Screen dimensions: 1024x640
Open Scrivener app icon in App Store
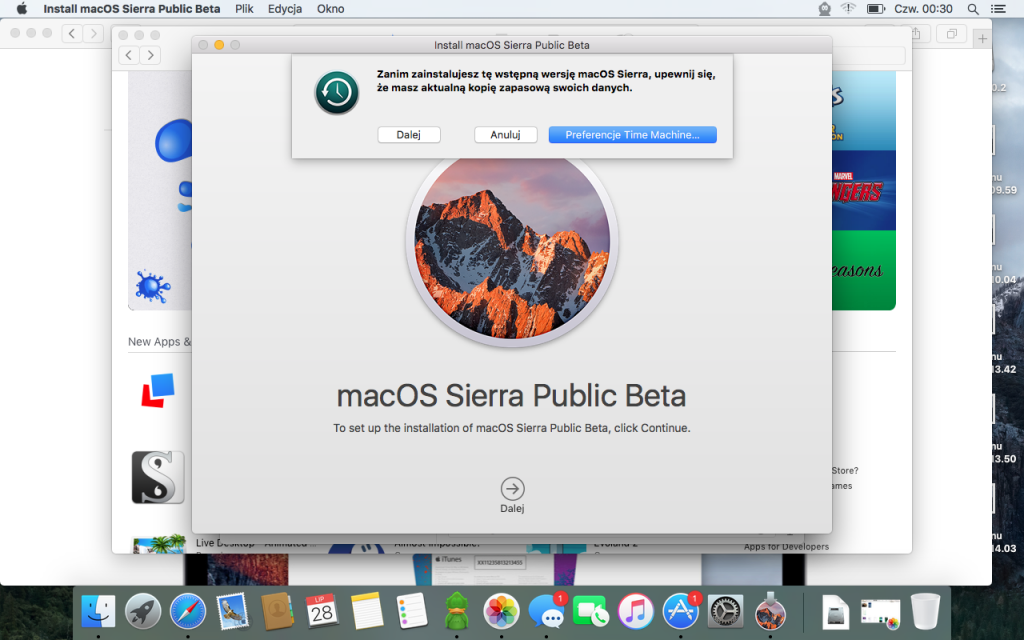158,477
